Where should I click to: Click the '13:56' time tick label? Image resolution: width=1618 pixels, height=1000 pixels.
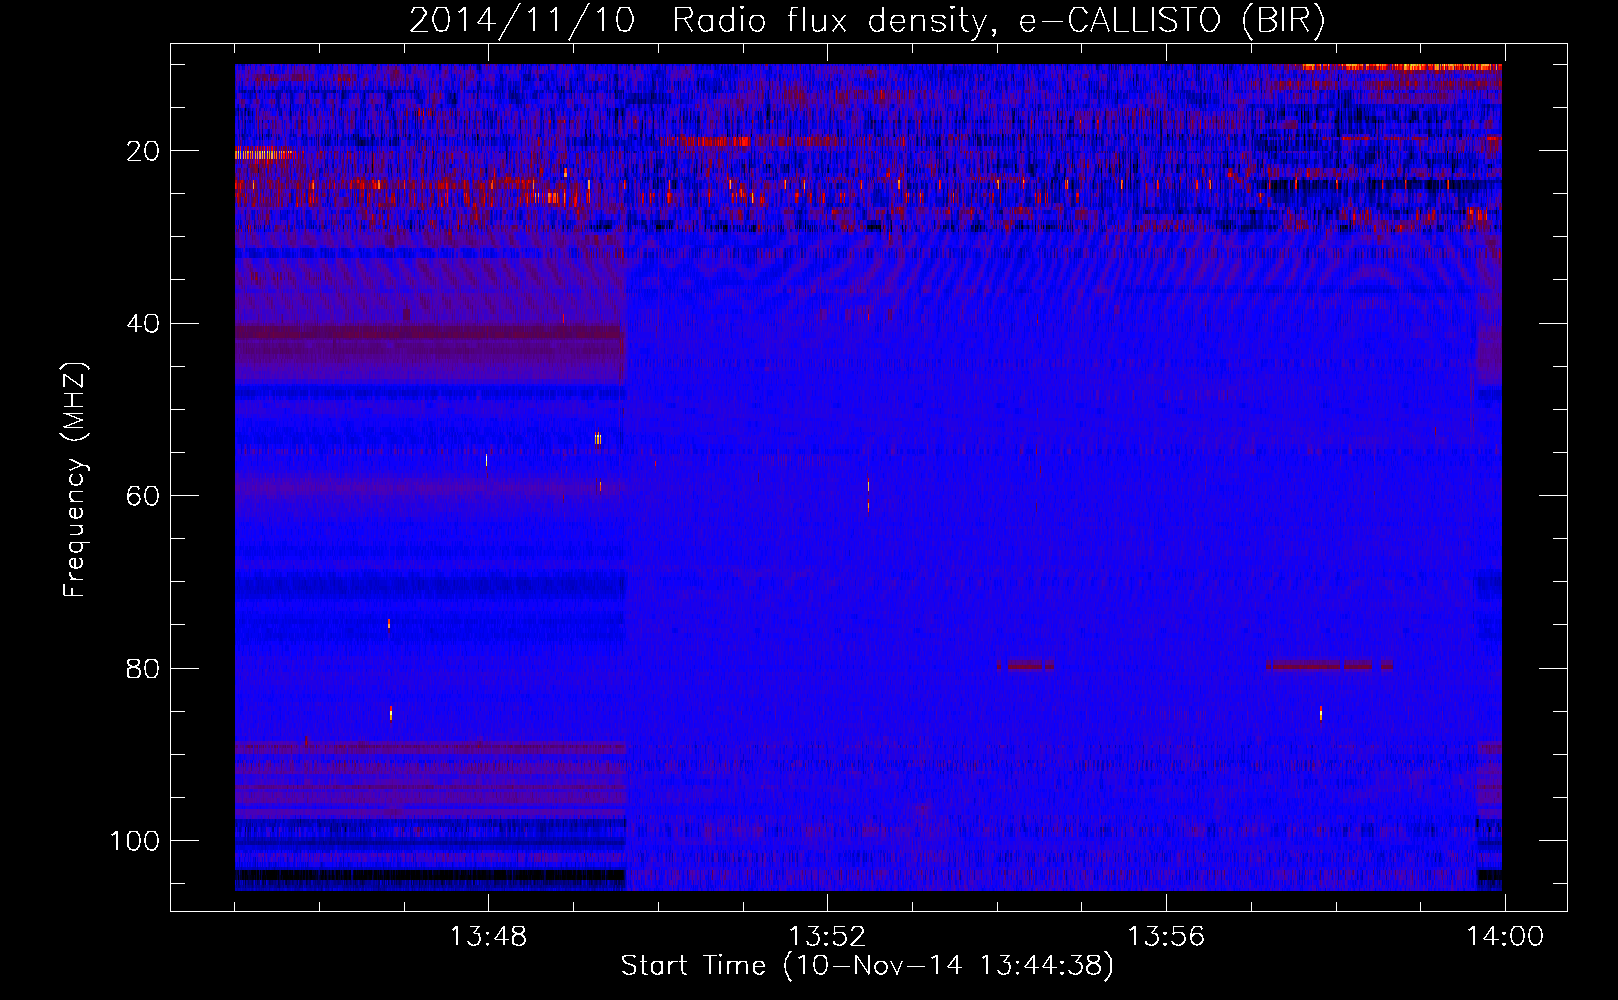click(1166, 937)
